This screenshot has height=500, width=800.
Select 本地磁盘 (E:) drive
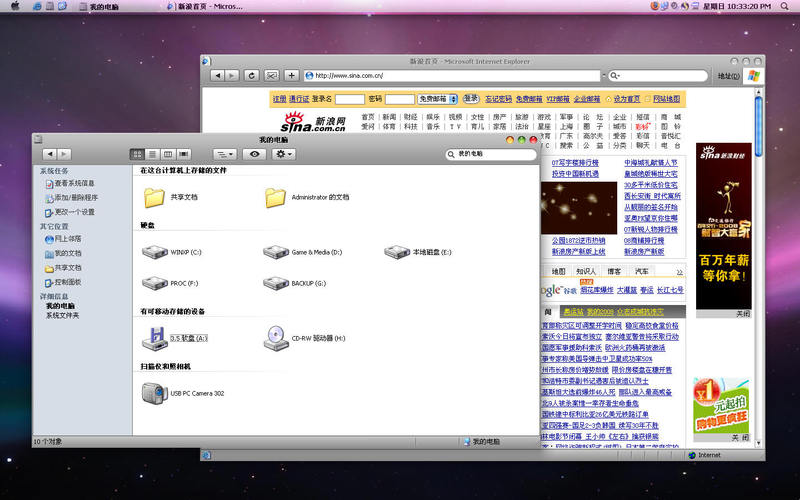417,252
